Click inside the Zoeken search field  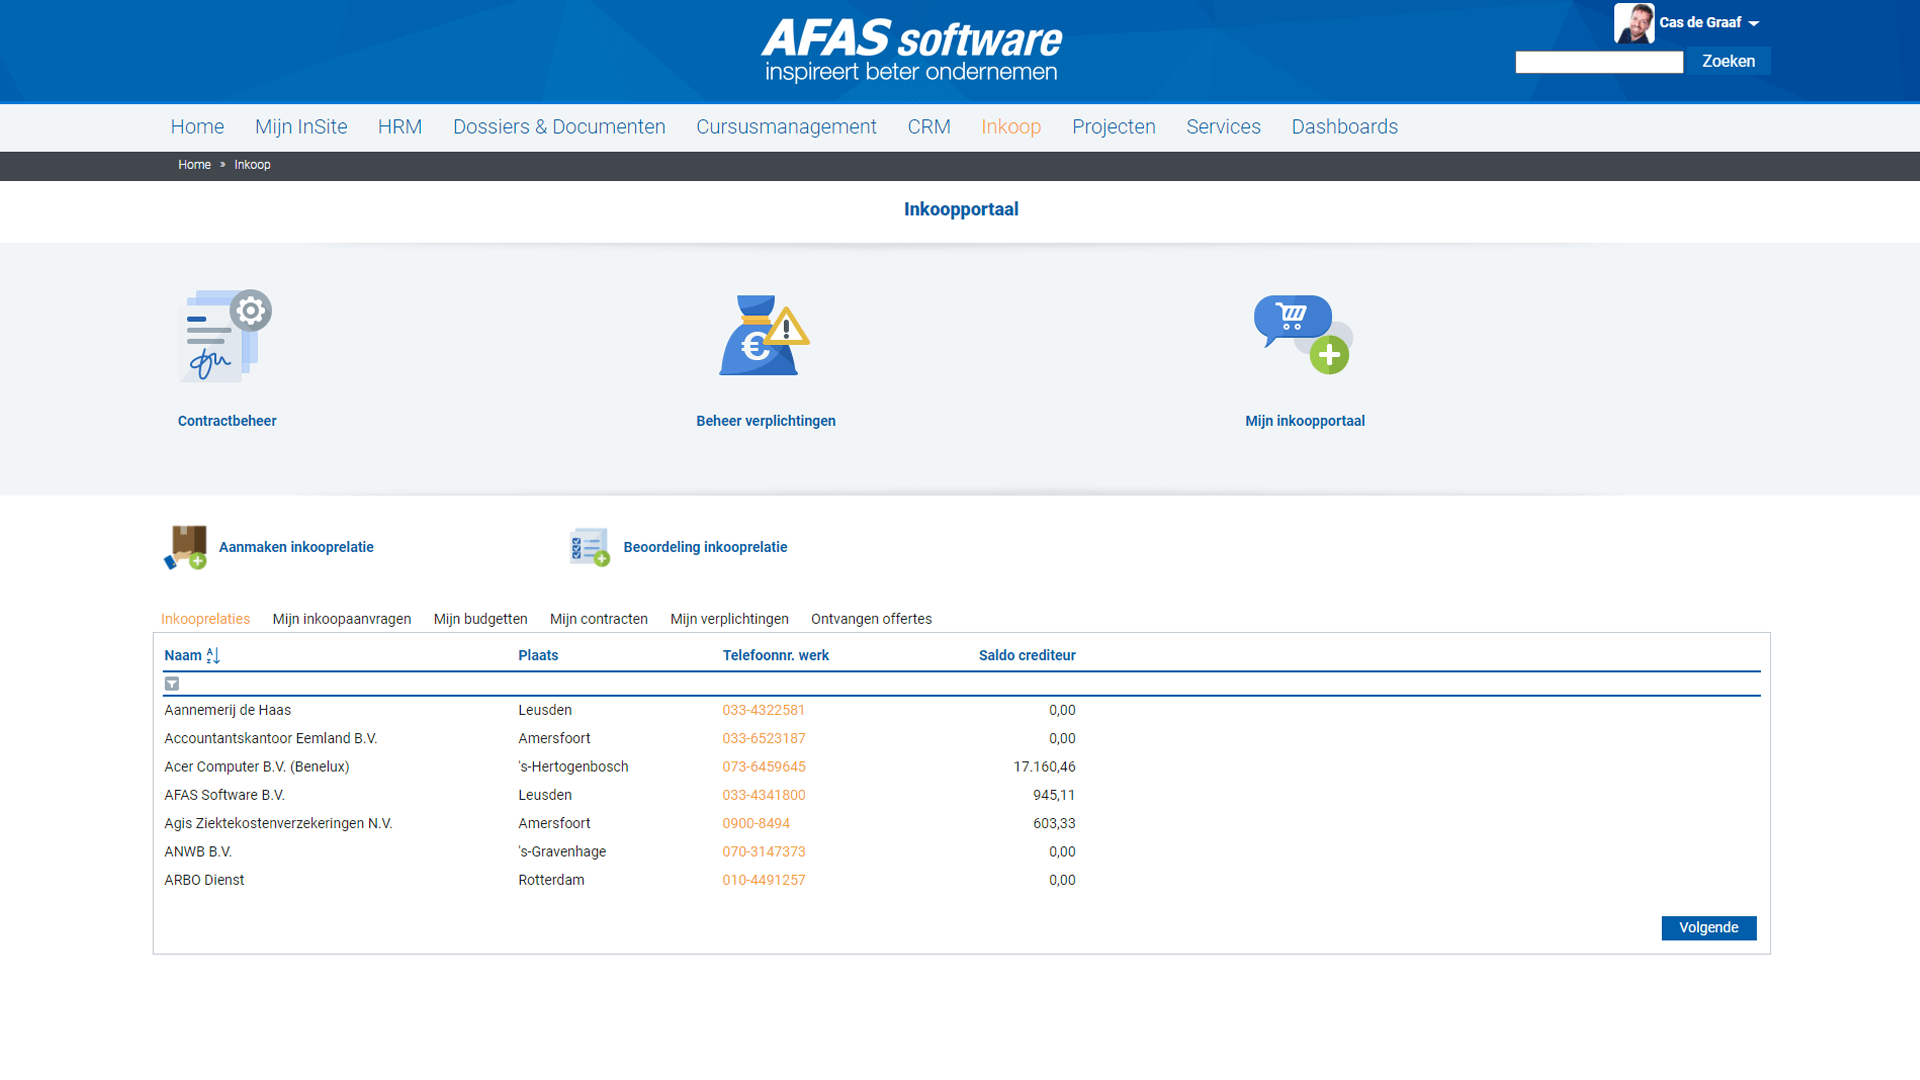click(x=1598, y=61)
